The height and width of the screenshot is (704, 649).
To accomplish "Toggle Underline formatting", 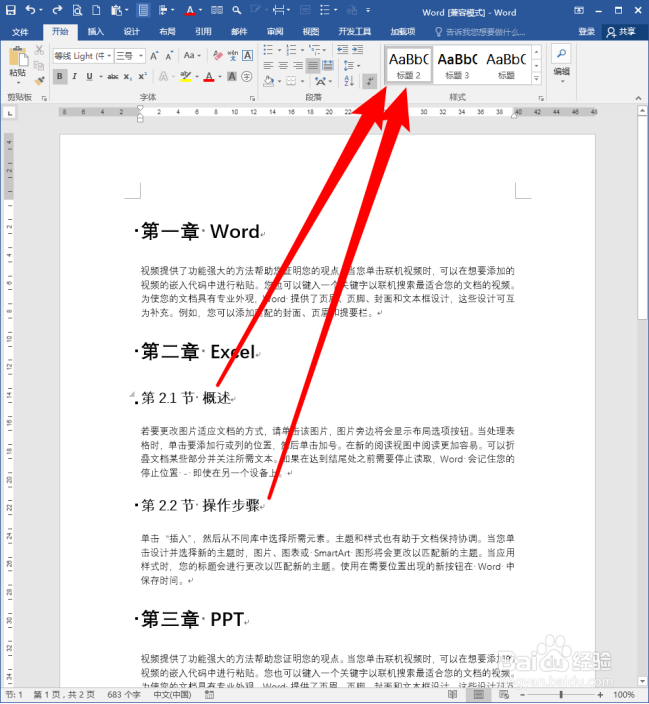I will [x=89, y=76].
